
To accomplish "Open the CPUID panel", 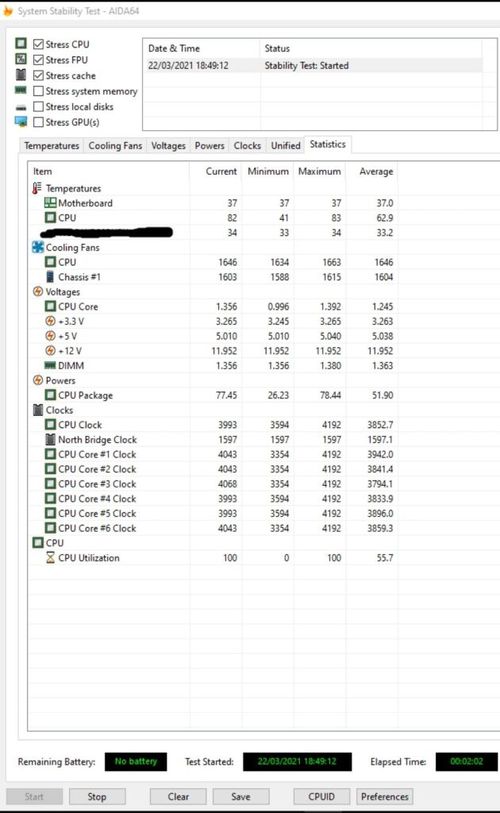I will point(322,796).
